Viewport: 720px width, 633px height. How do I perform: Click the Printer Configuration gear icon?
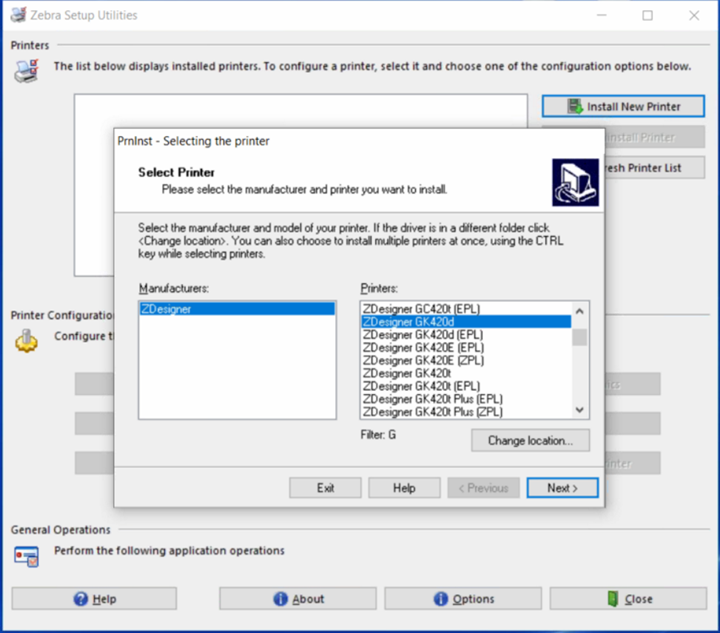click(26, 341)
